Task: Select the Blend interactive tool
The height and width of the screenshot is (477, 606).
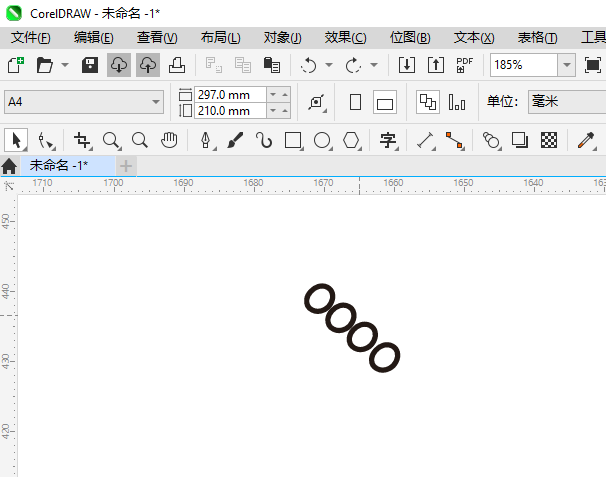Action: 492,140
